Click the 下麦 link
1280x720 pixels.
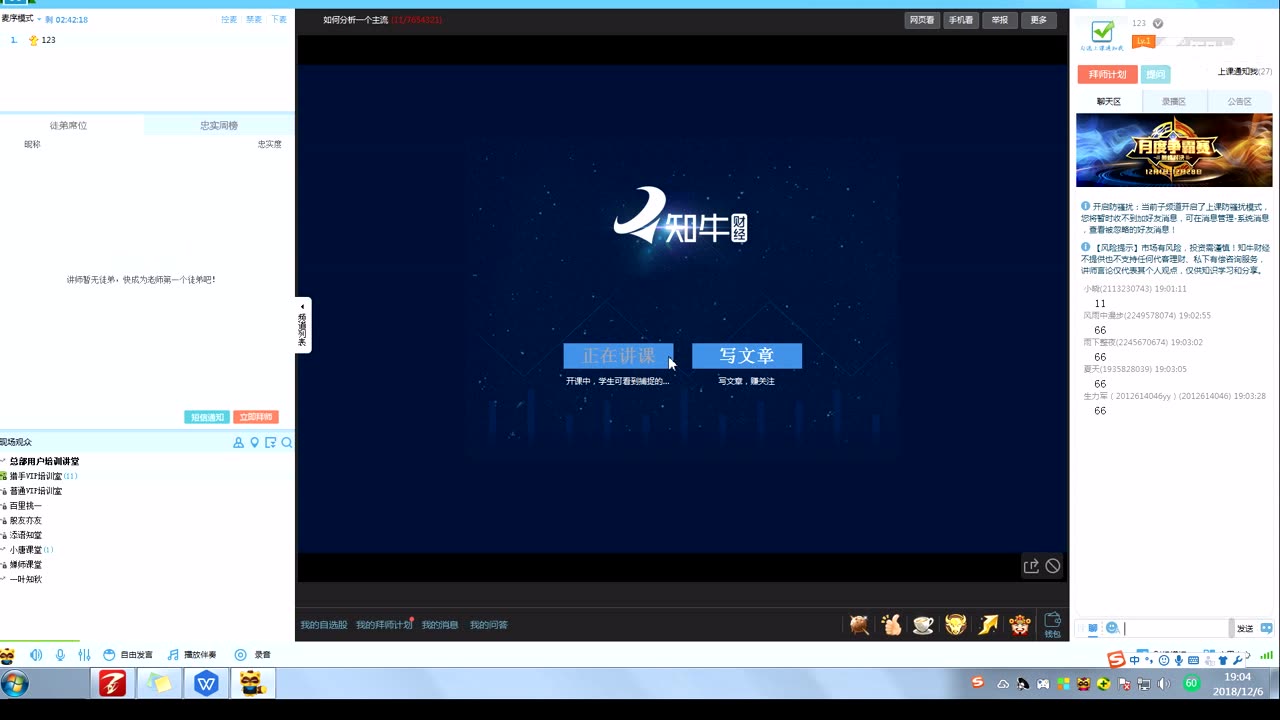click(x=279, y=19)
